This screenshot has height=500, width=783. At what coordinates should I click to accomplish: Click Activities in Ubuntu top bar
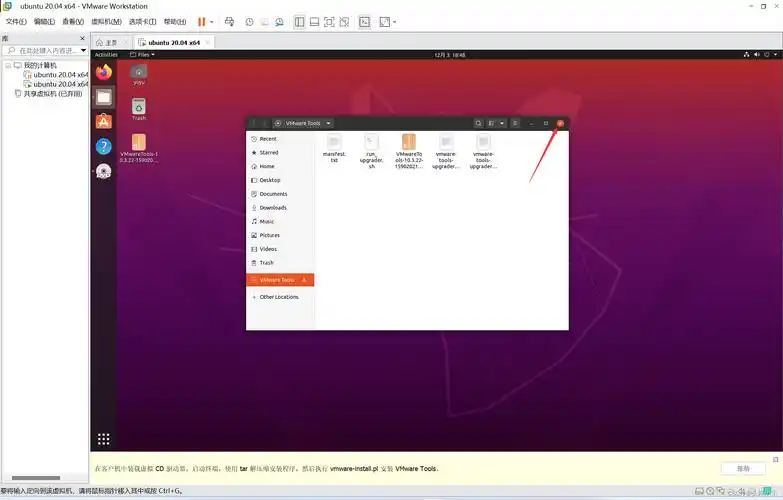point(106,54)
